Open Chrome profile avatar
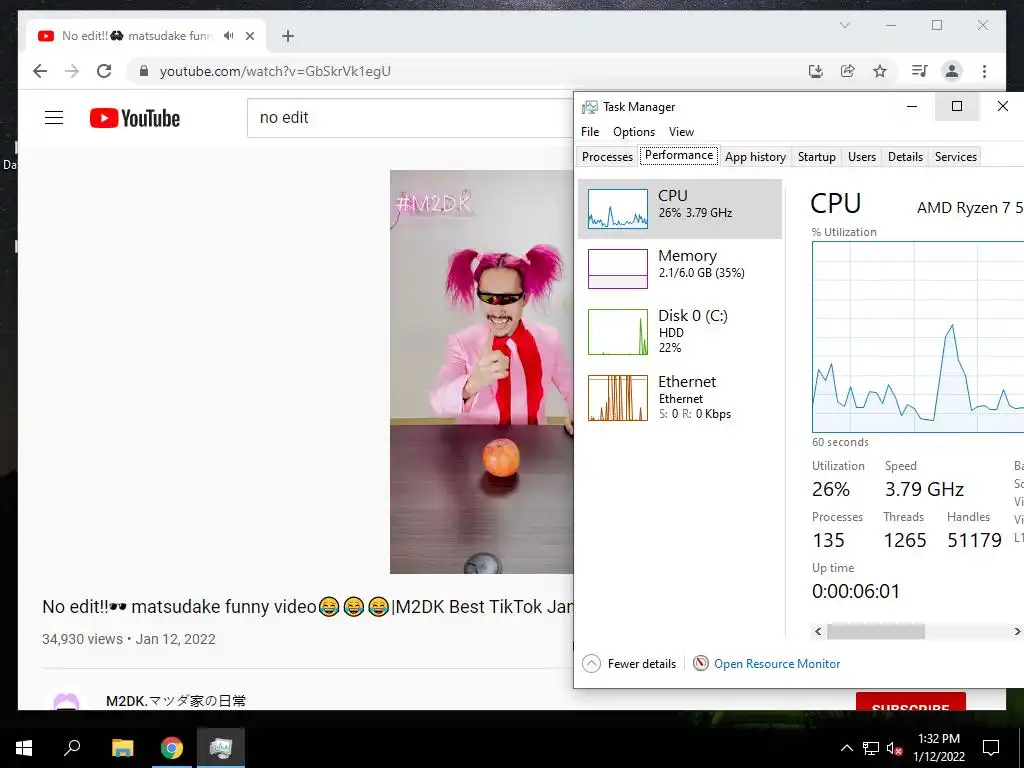 click(x=952, y=71)
